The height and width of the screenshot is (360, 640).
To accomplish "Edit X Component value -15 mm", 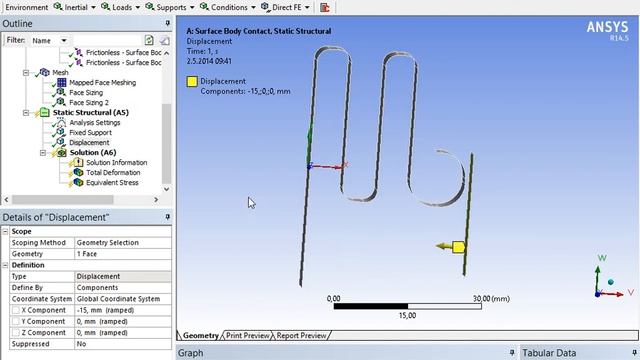I will pos(123,310).
